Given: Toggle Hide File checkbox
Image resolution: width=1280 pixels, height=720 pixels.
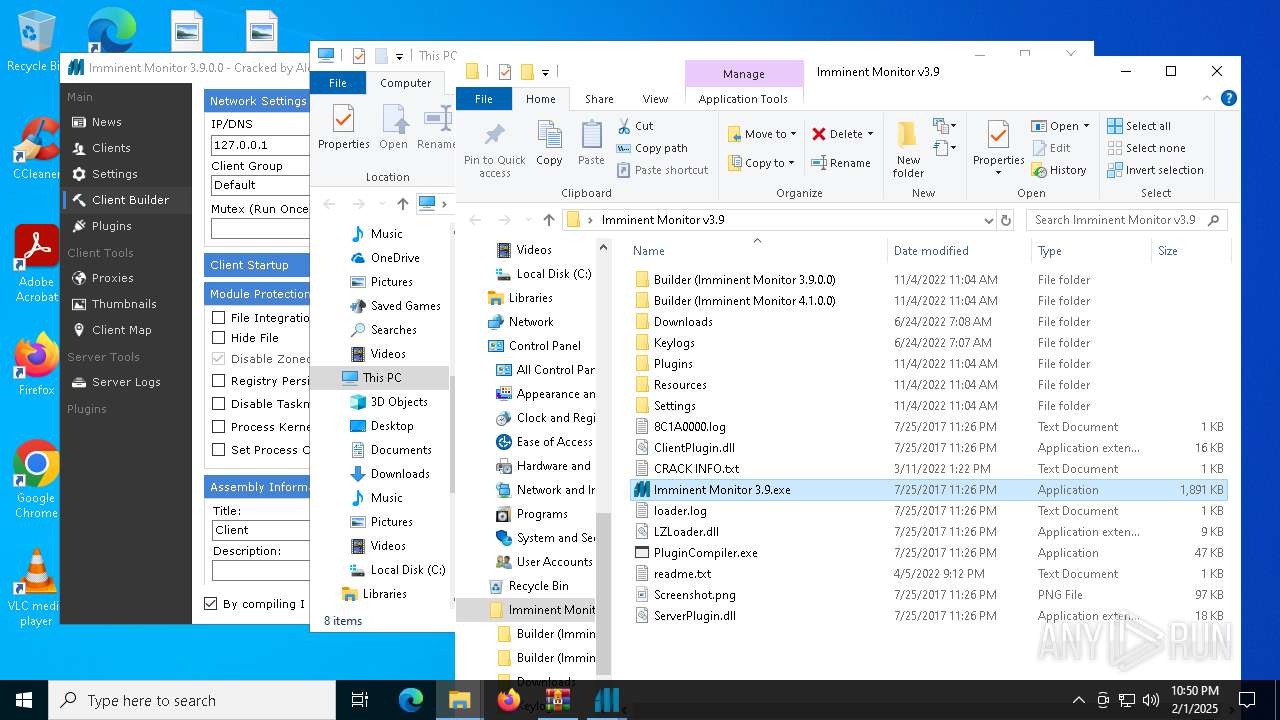Looking at the screenshot, I should click(x=218, y=338).
